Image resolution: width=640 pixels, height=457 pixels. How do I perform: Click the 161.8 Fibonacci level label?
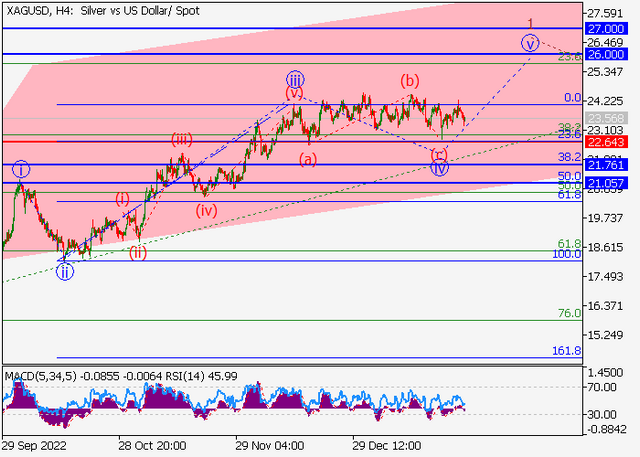pos(567,351)
